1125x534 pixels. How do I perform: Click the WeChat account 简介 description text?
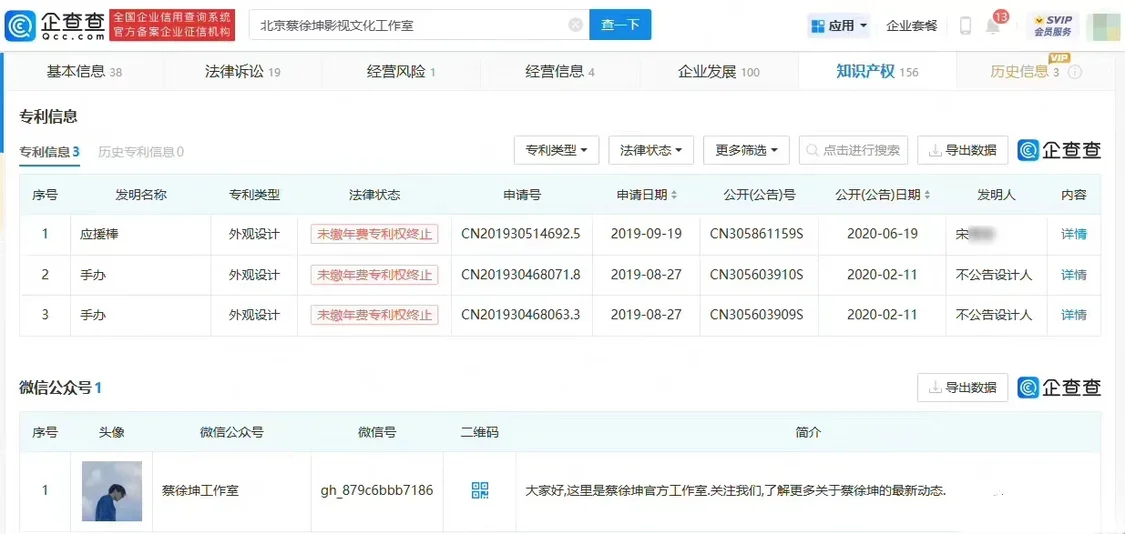tap(736, 492)
